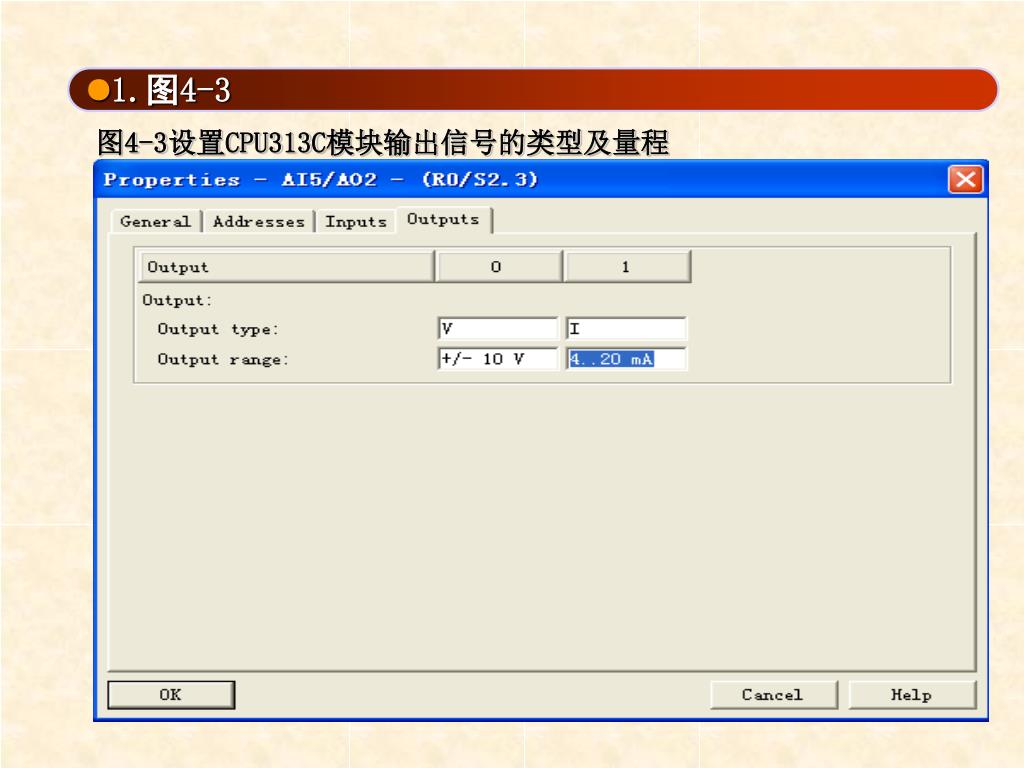The image size is (1024, 768).
Task: Close the Properties window with the X
Action: click(x=965, y=180)
